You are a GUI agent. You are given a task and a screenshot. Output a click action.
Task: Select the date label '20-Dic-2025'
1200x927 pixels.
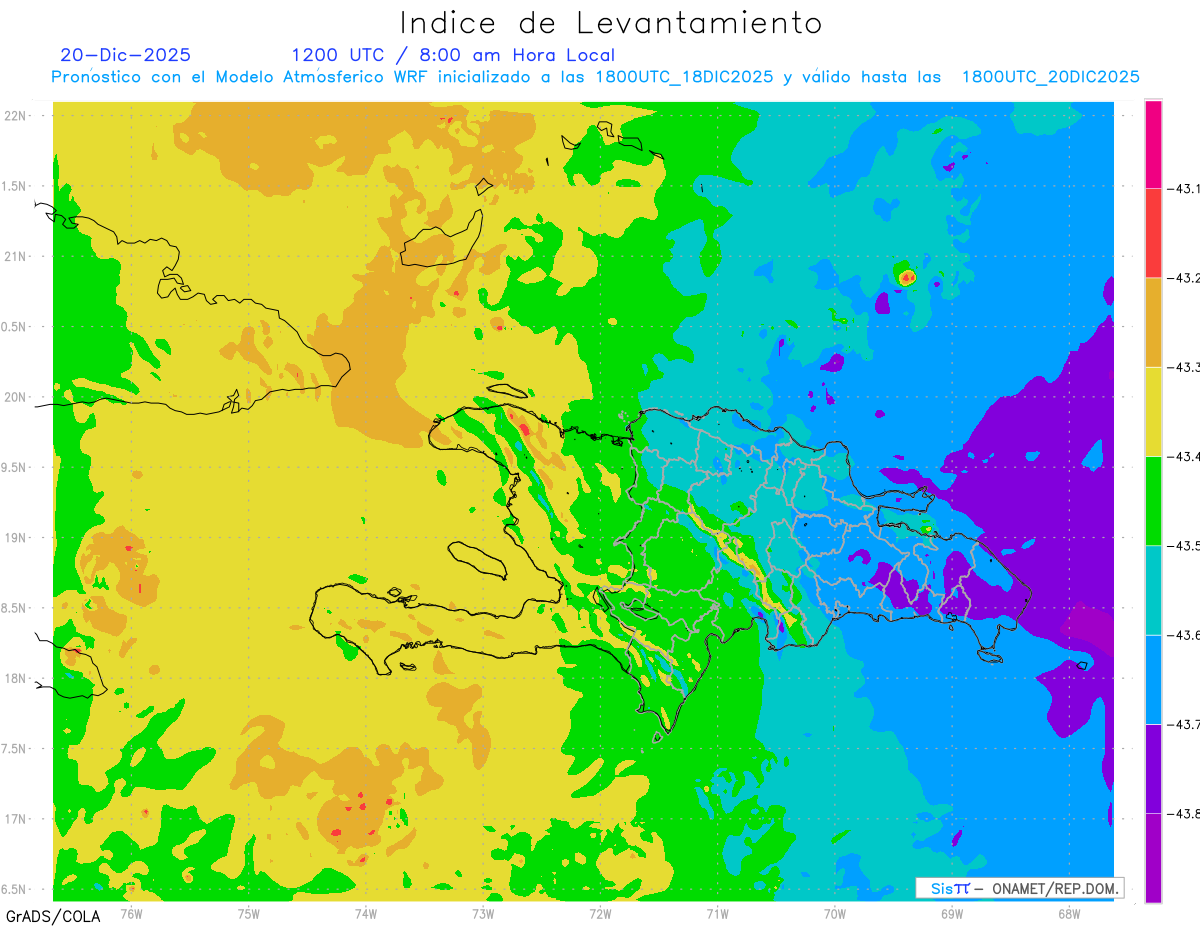click(x=125, y=55)
